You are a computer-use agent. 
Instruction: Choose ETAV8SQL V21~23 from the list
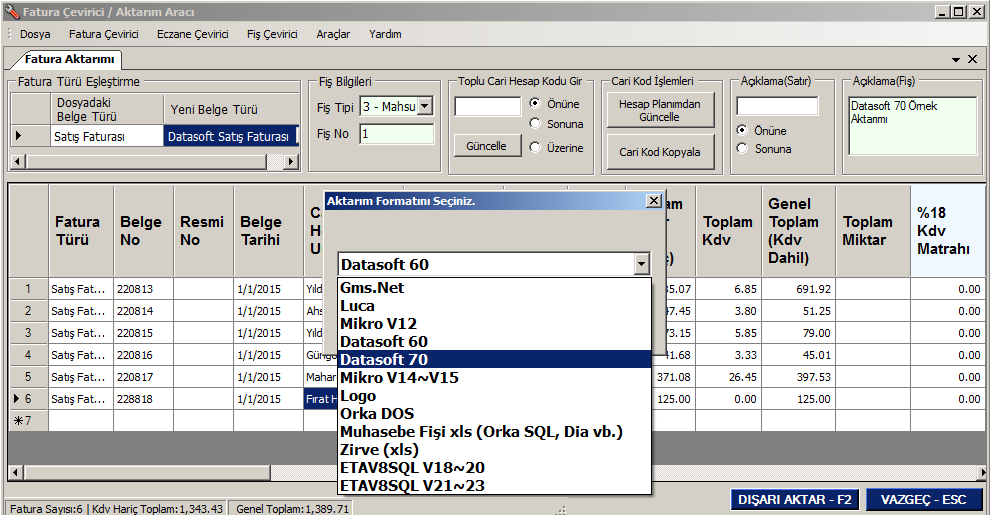tap(494, 485)
